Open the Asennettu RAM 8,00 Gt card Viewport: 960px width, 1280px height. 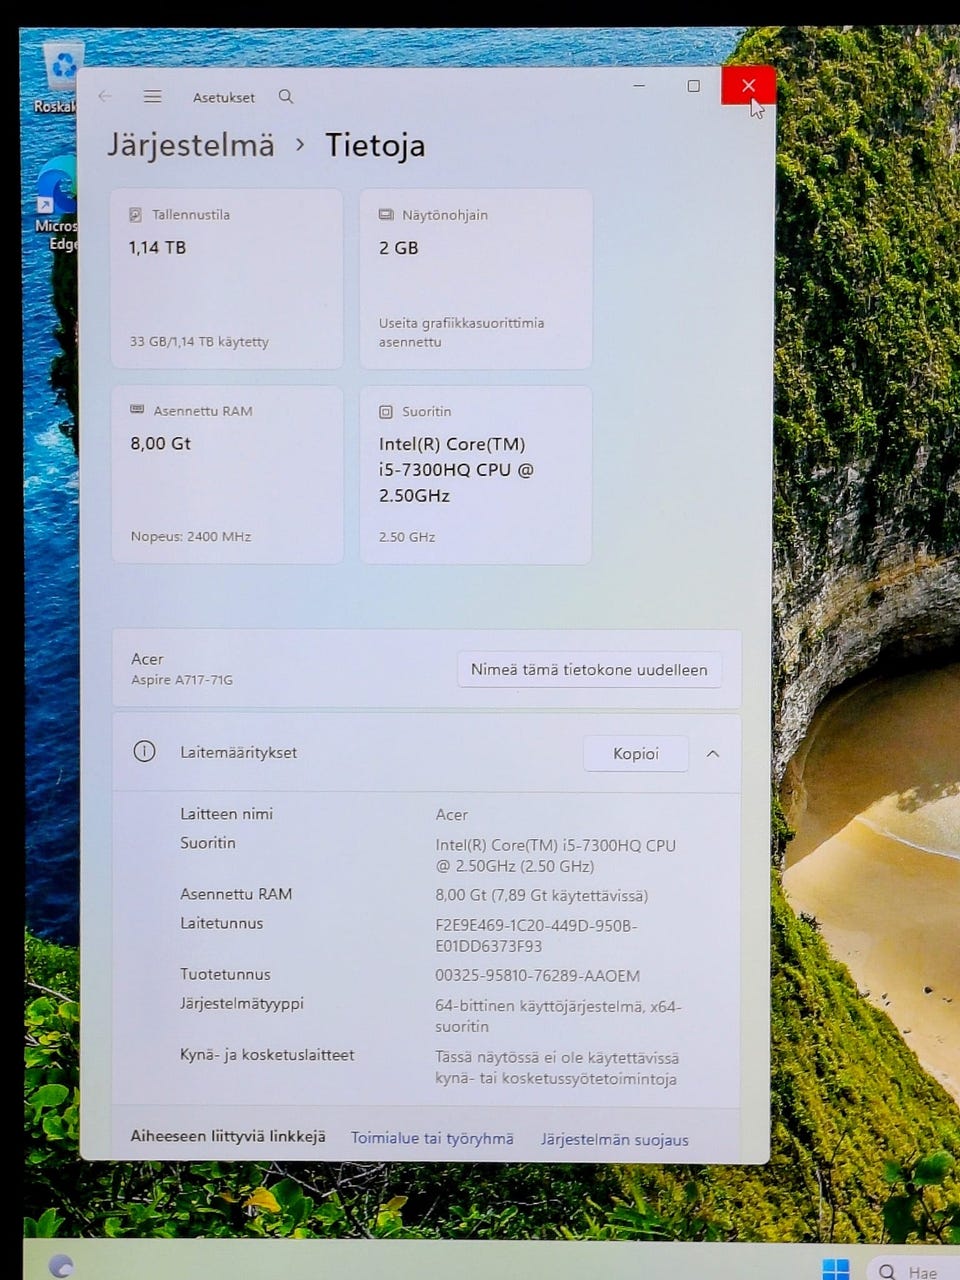coord(227,475)
